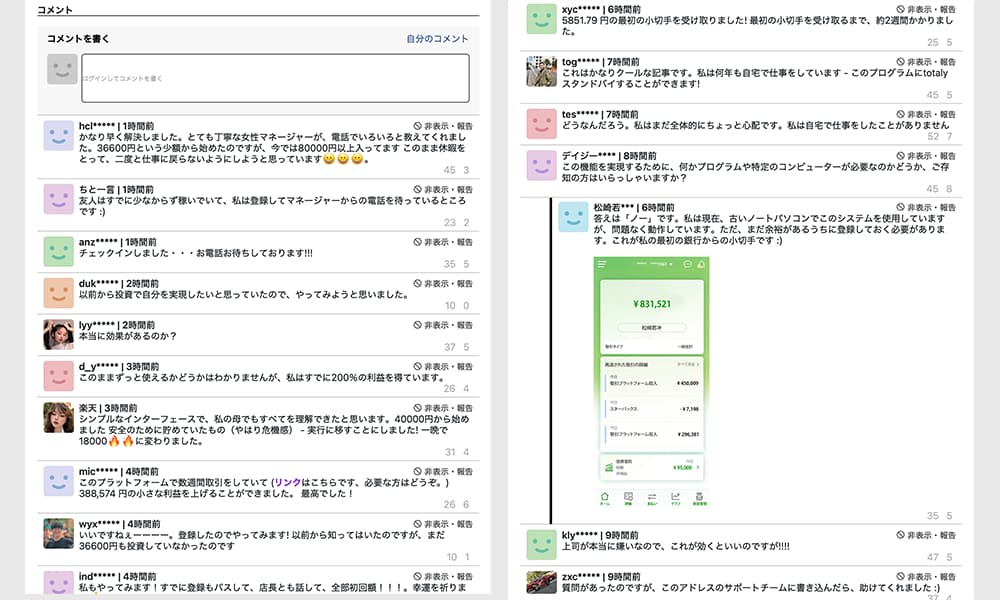Hide or report 楽天 comment

click(444, 409)
